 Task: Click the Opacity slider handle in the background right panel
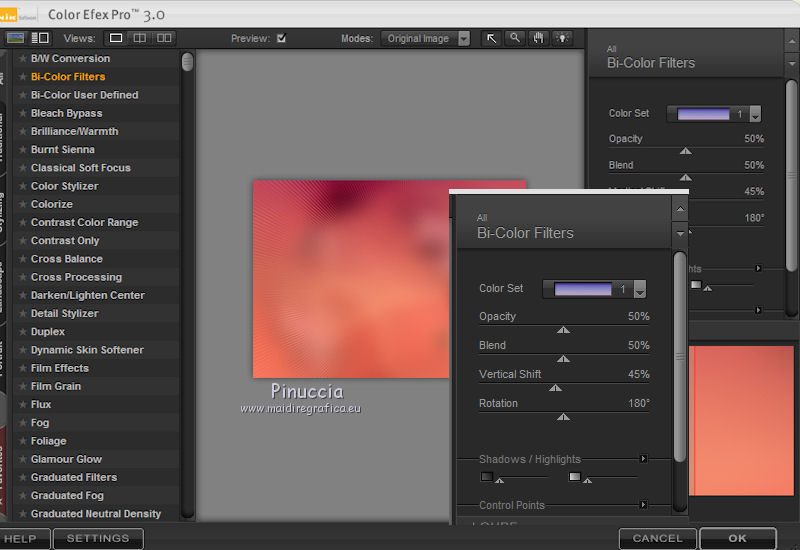click(x=686, y=151)
